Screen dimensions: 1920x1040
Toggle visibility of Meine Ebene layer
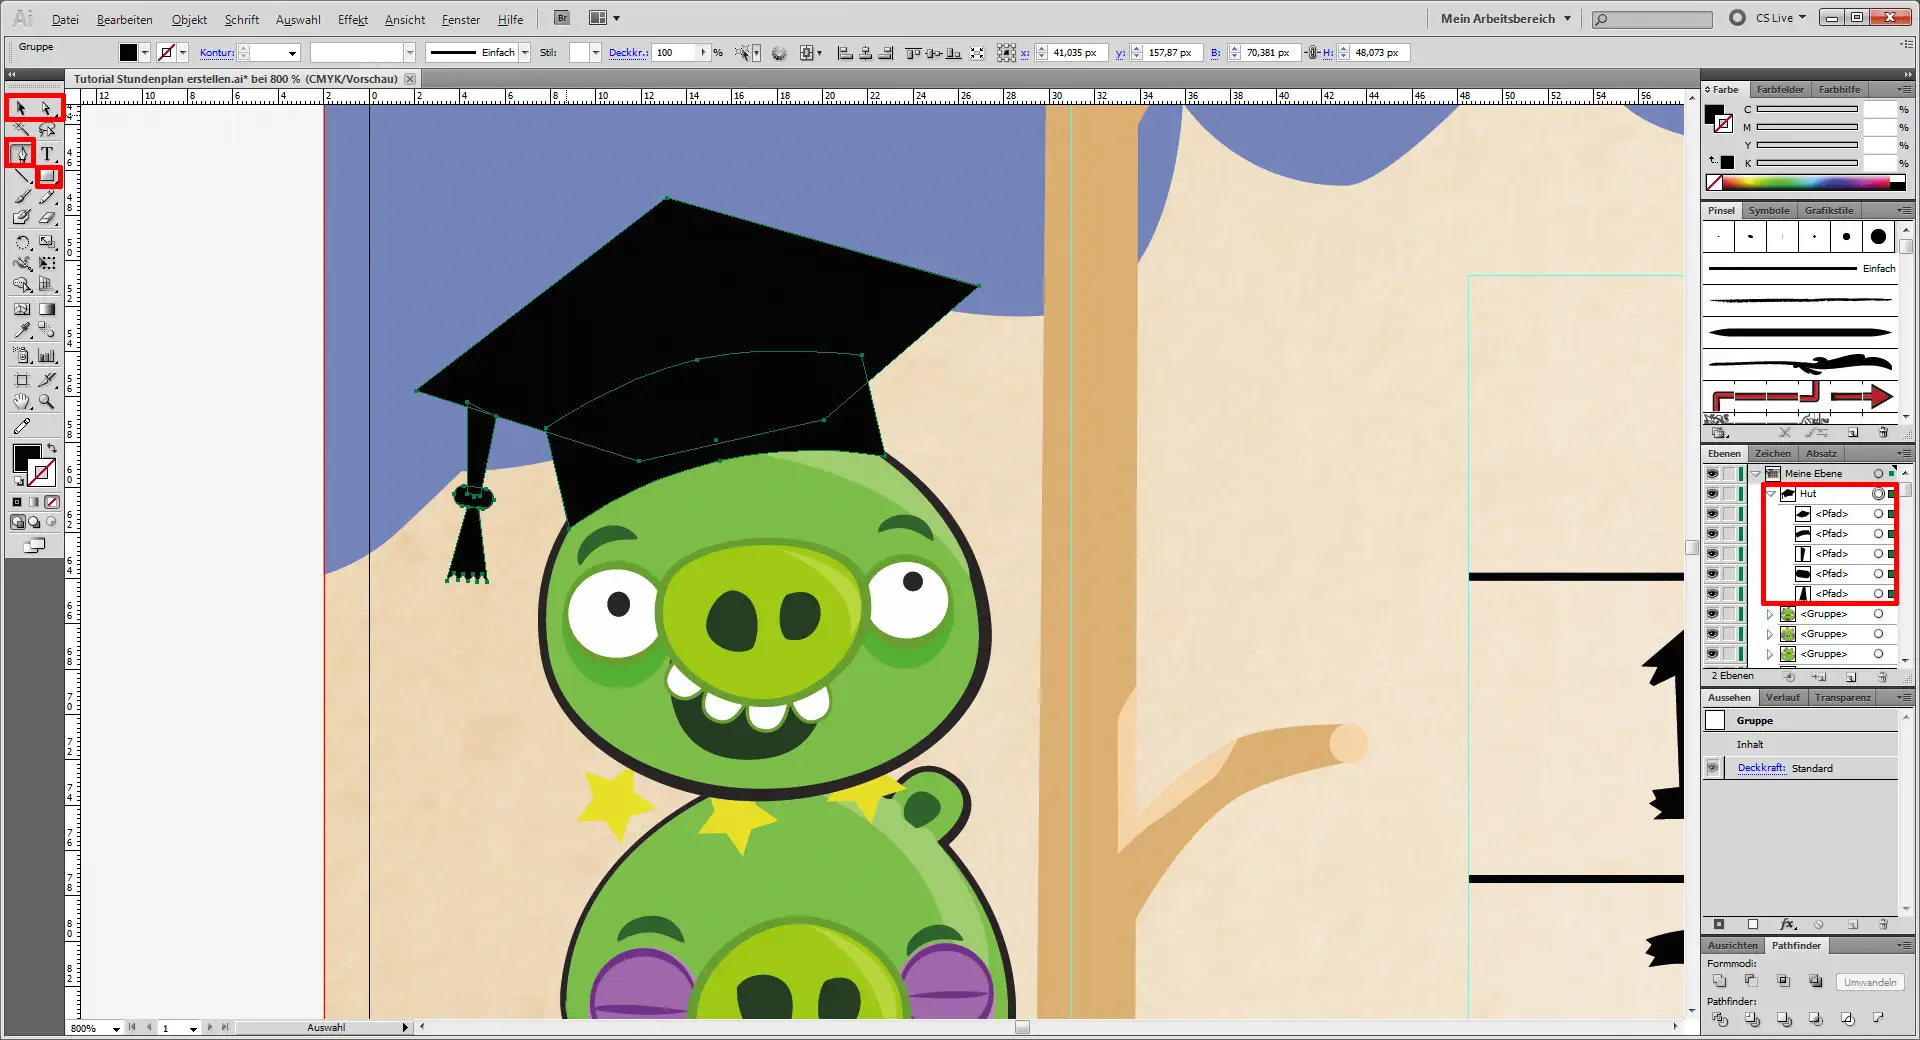(1712, 474)
